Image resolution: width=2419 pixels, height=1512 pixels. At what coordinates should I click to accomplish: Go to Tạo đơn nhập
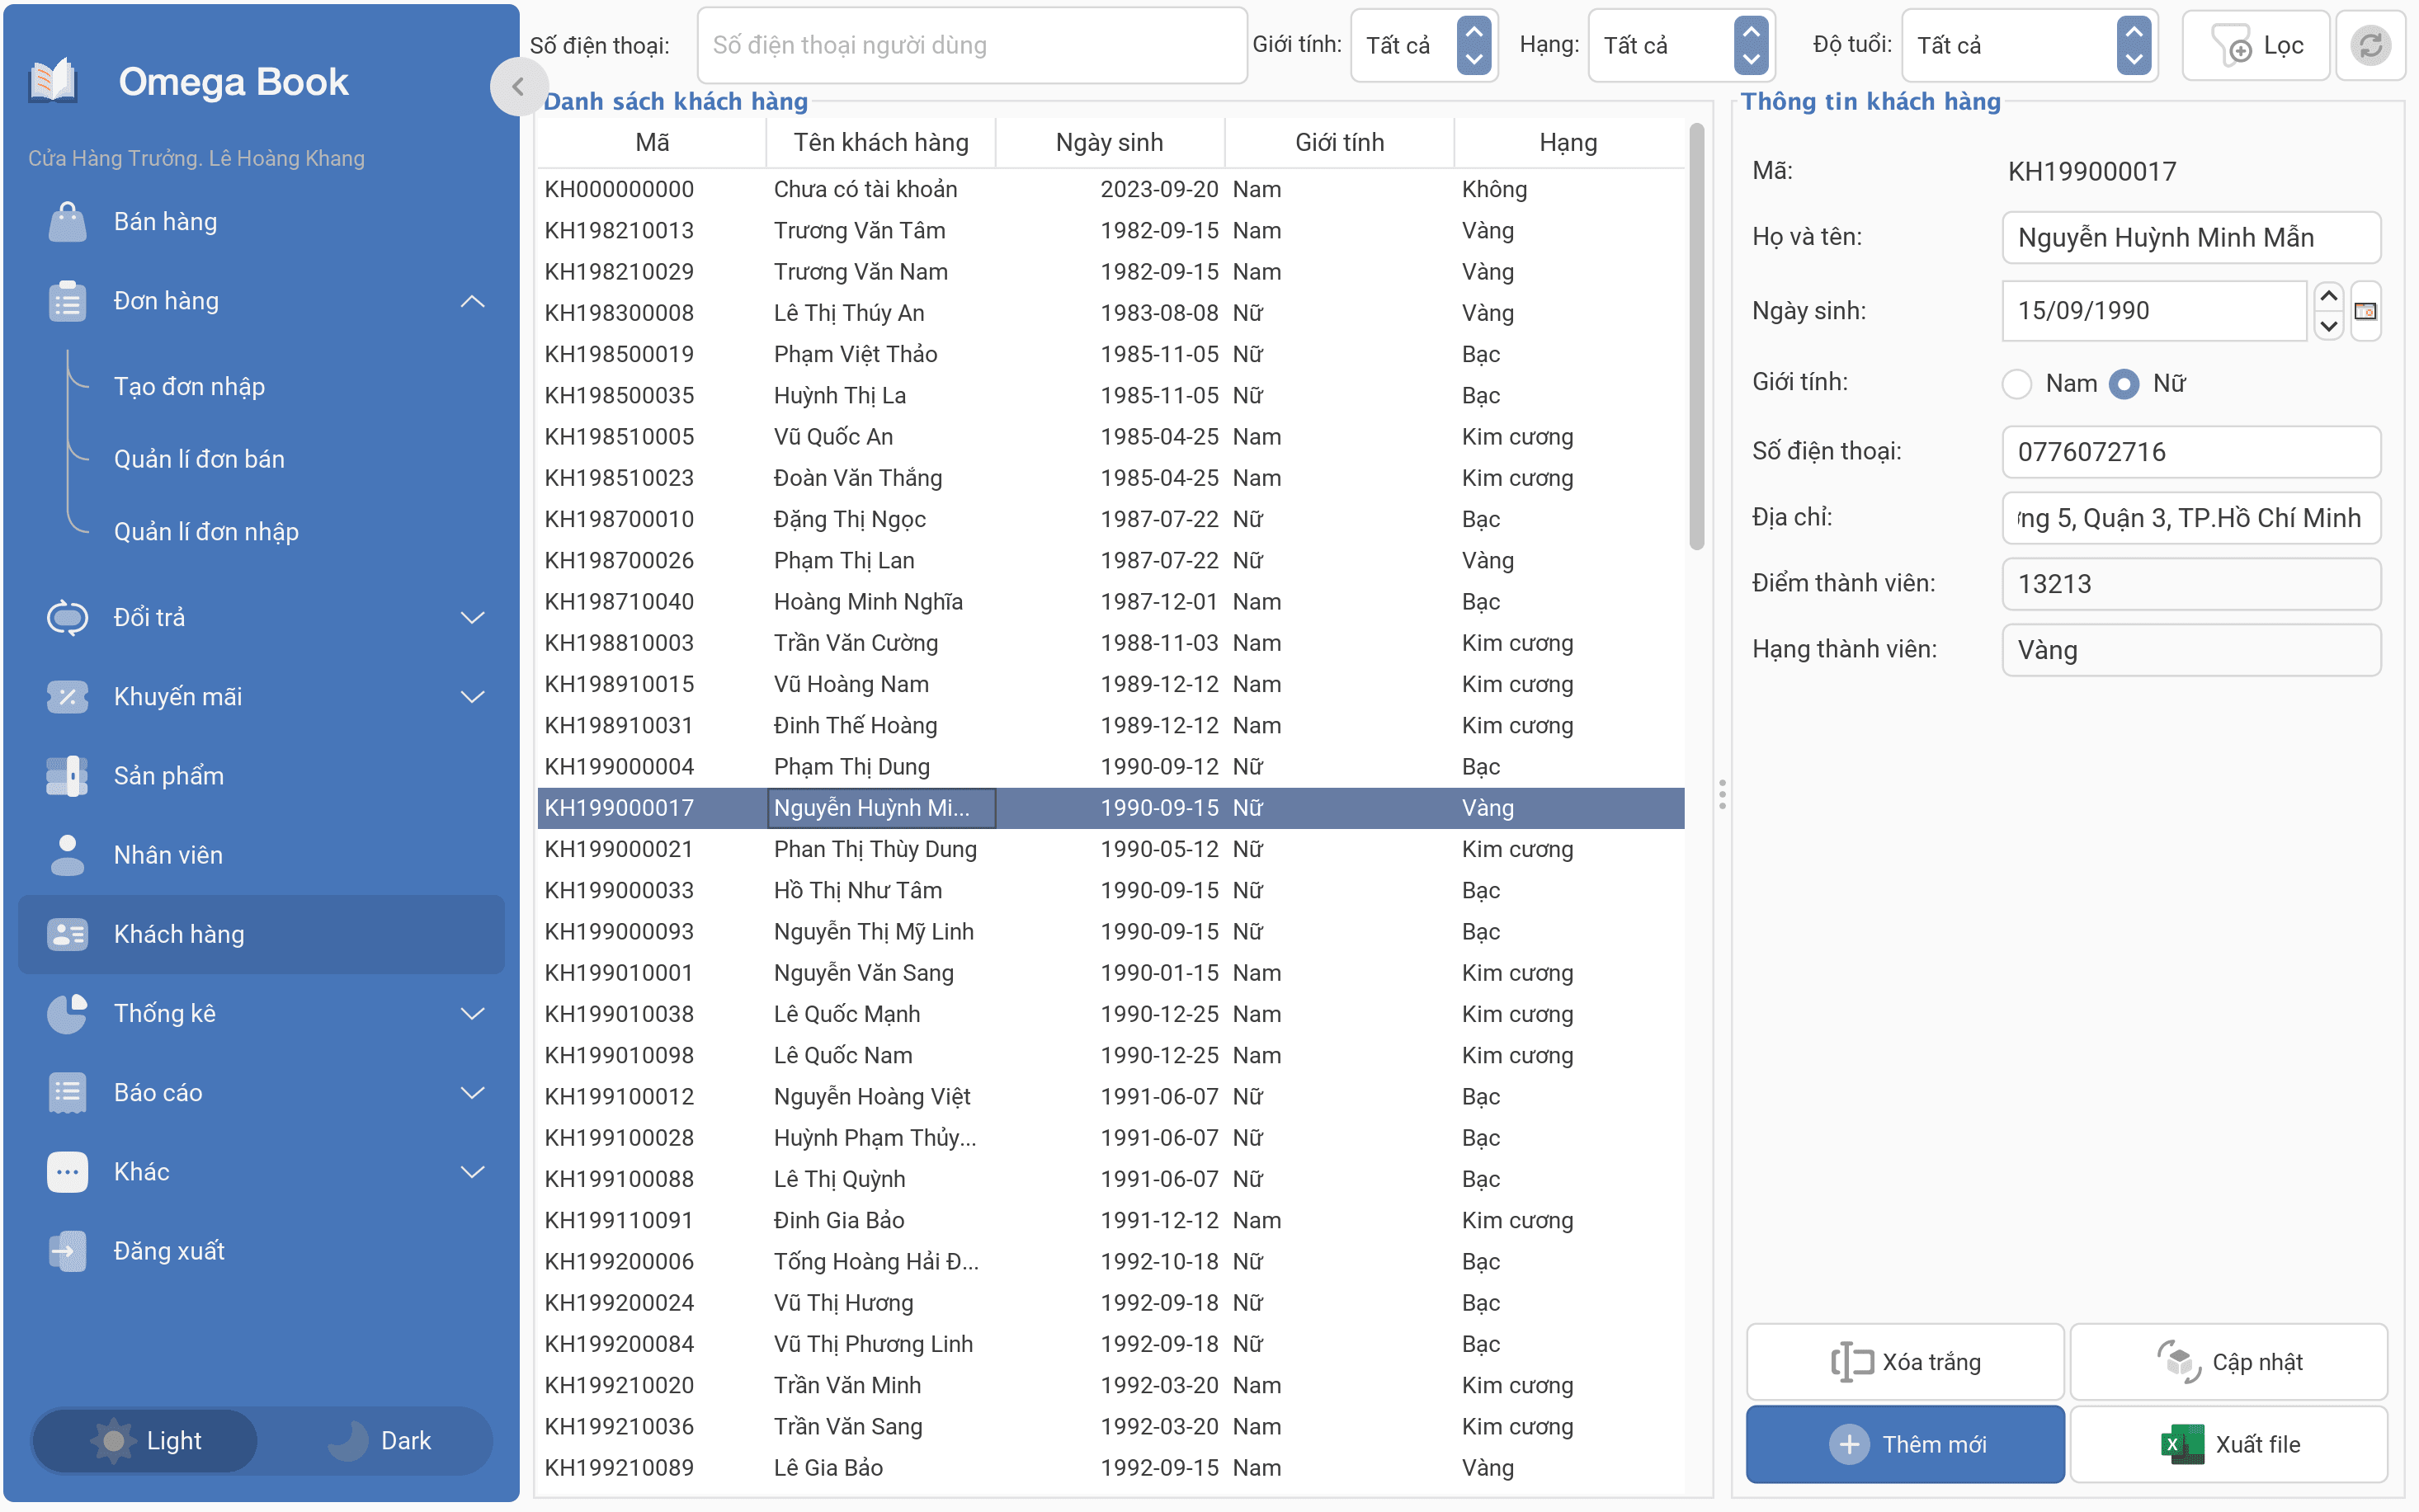pos(189,386)
